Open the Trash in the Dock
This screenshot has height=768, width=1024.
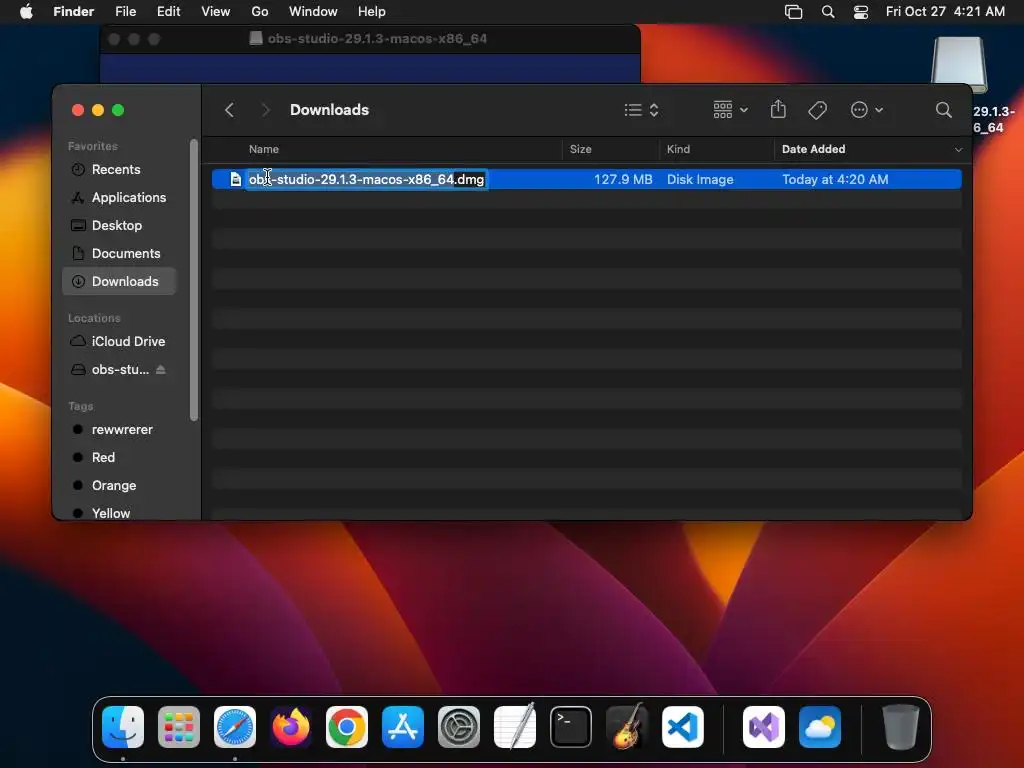point(901,727)
